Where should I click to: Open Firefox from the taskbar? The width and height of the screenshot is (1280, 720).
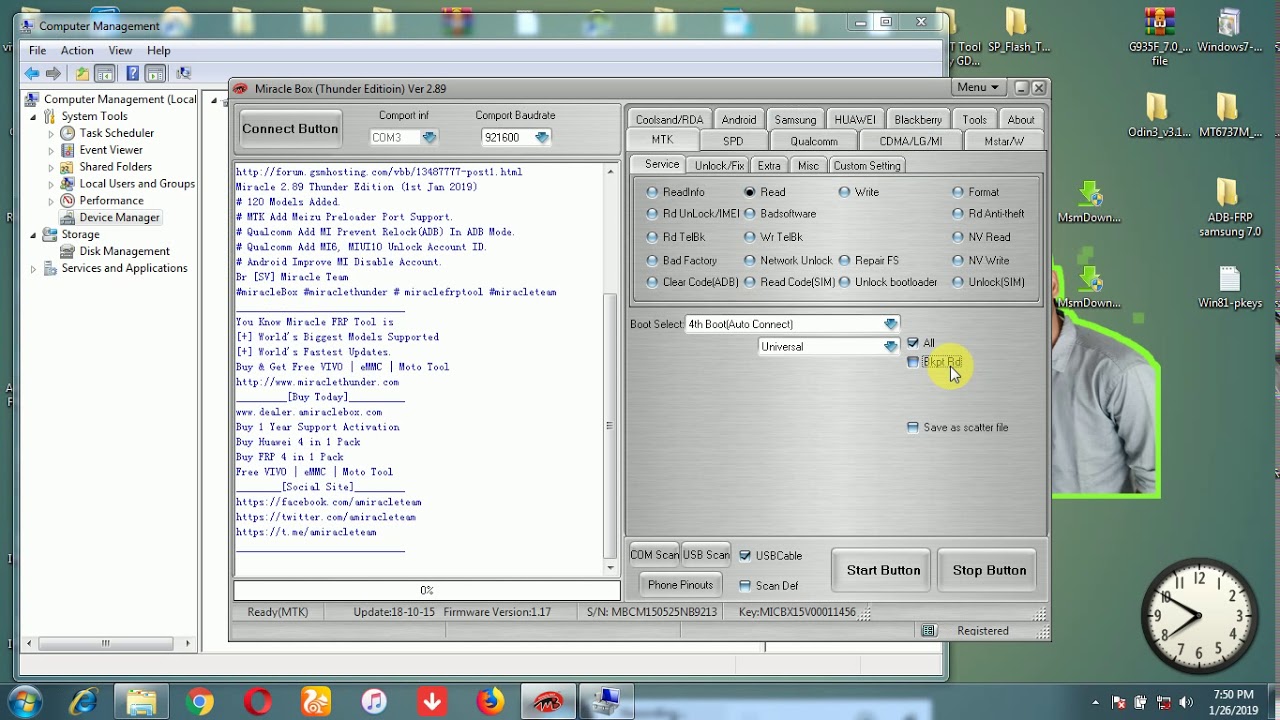490,702
